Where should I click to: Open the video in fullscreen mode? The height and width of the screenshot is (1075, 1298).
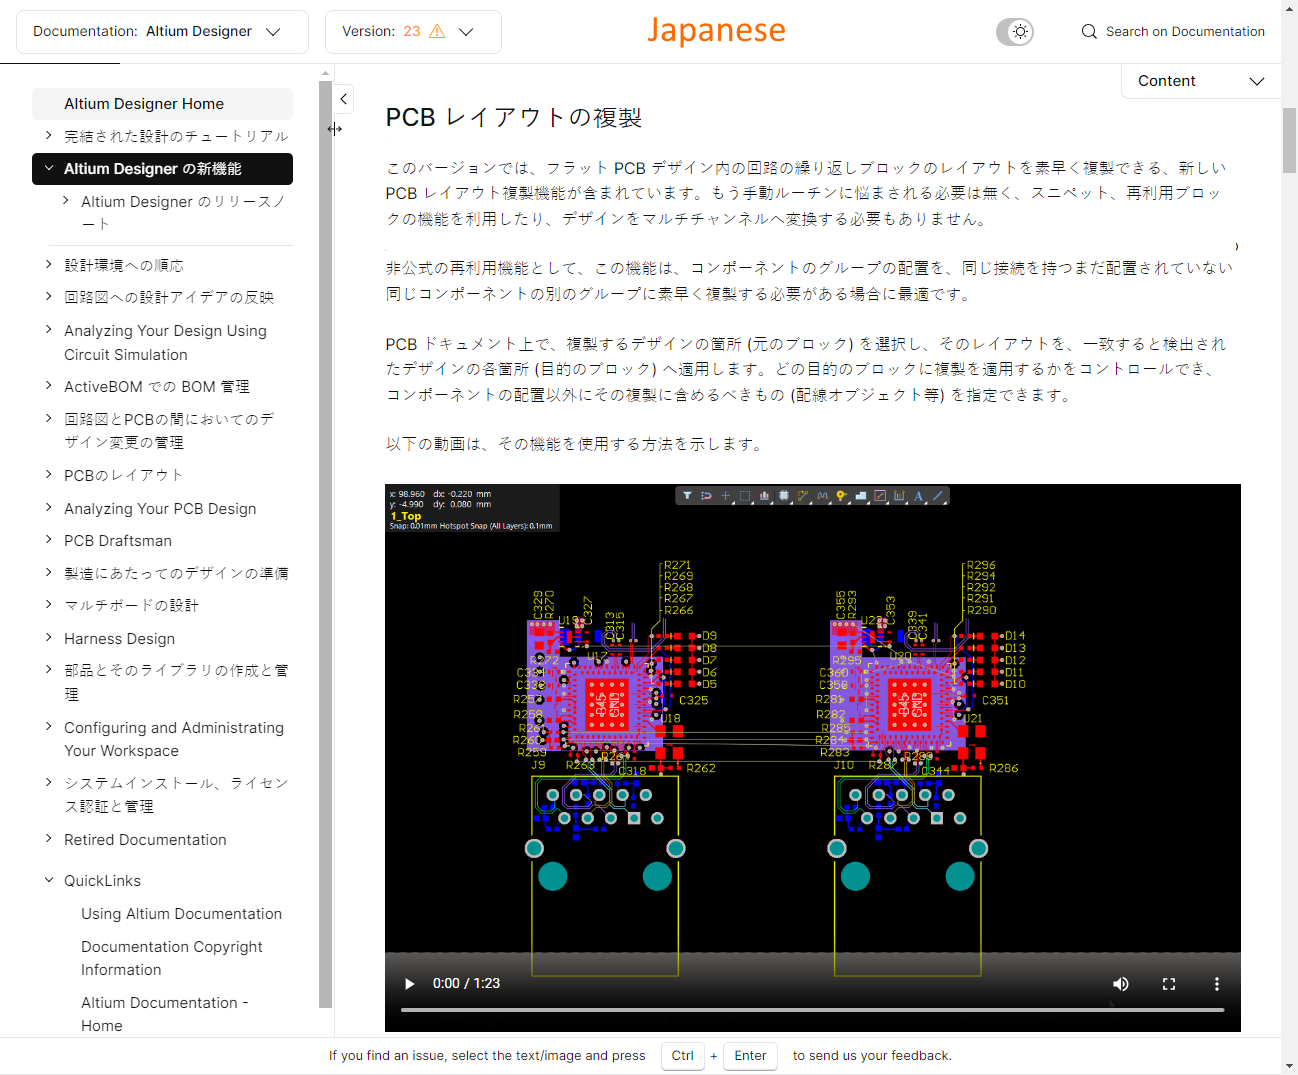1169,984
